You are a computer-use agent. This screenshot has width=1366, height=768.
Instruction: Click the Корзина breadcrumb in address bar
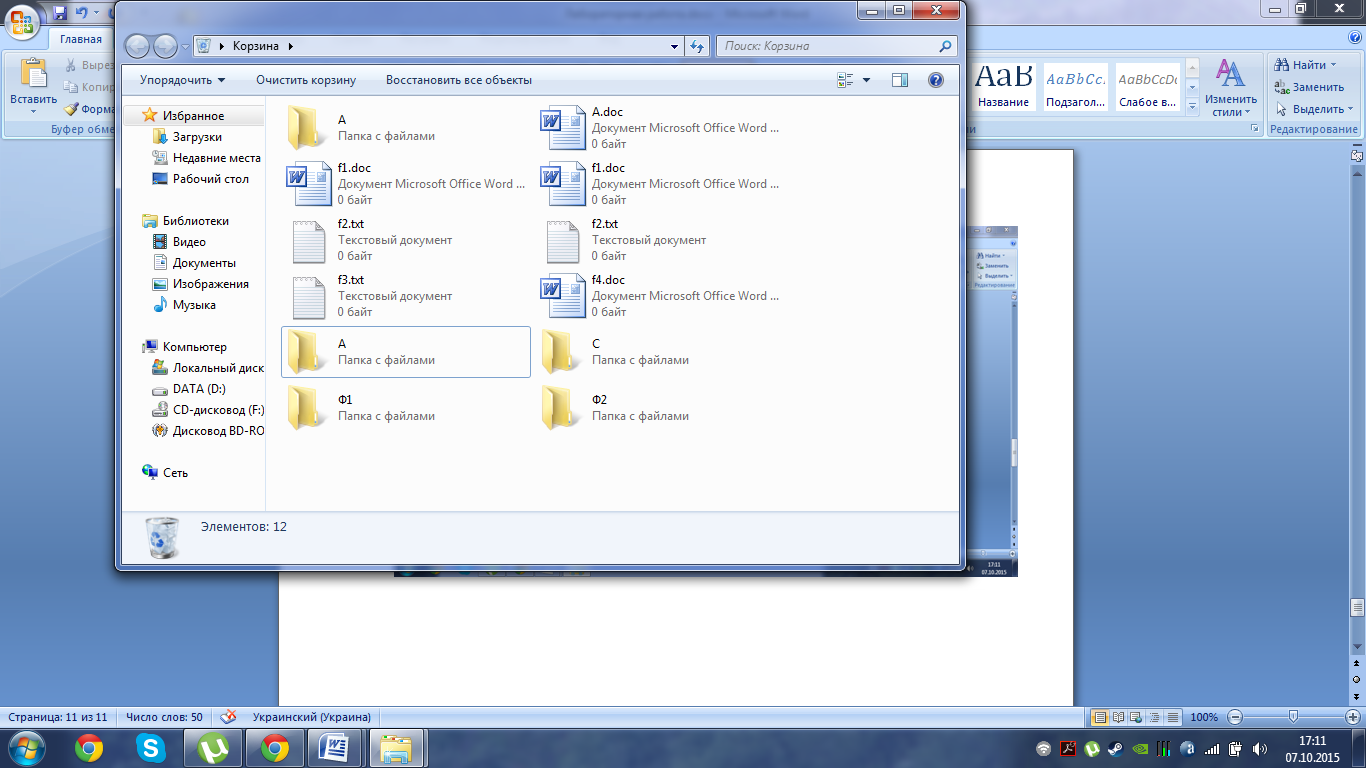[x=256, y=46]
